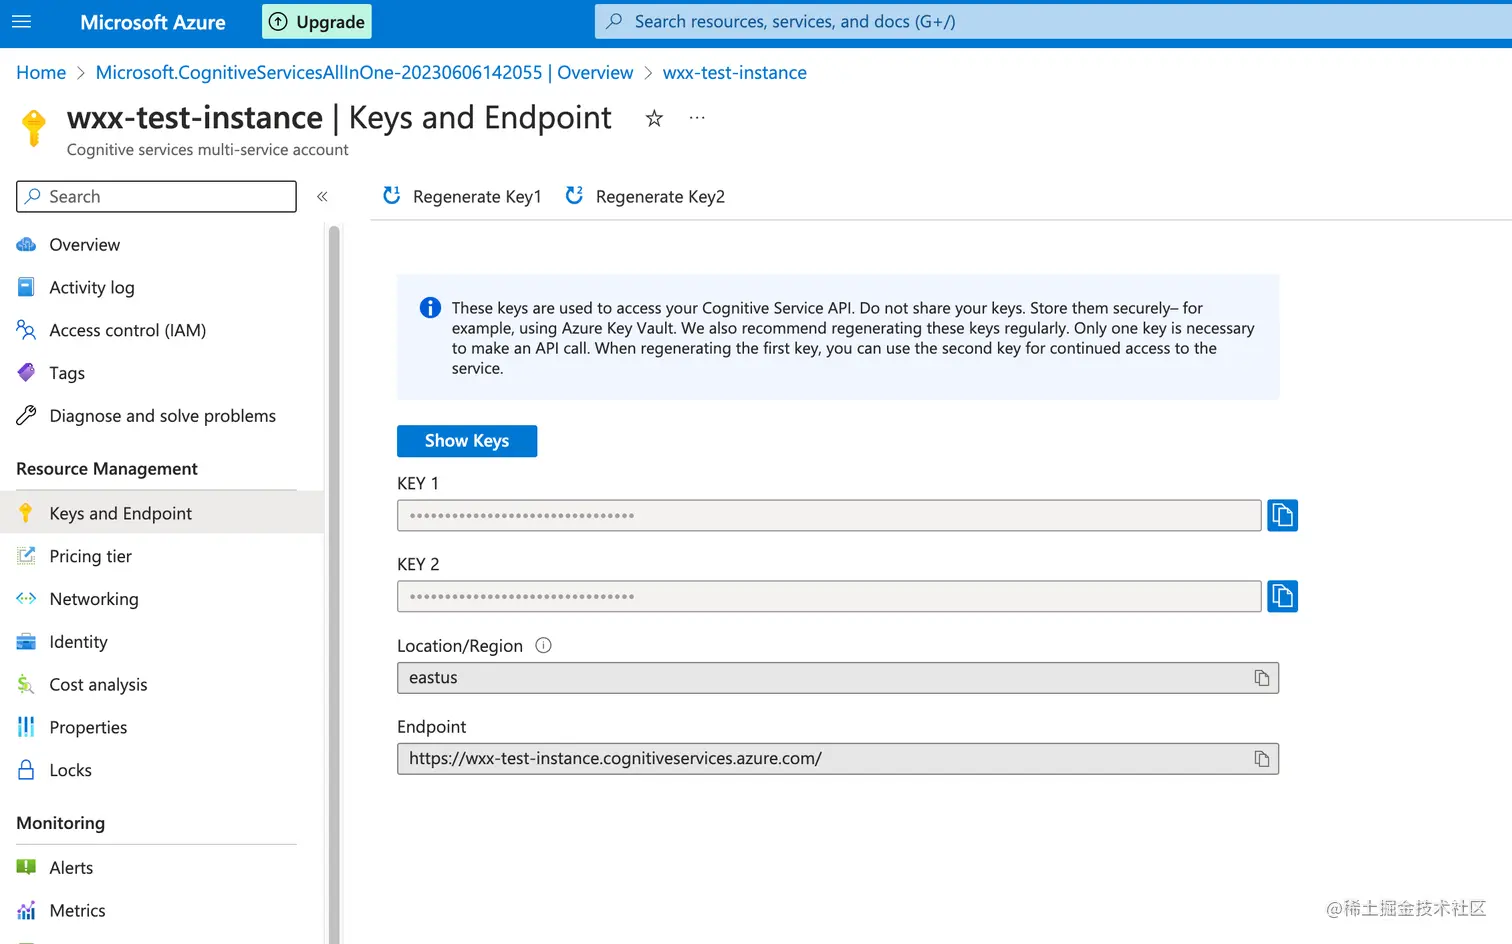Copy the Endpoint URL
Viewport: 1512px width, 944px height.
(x=1262, y=759)
